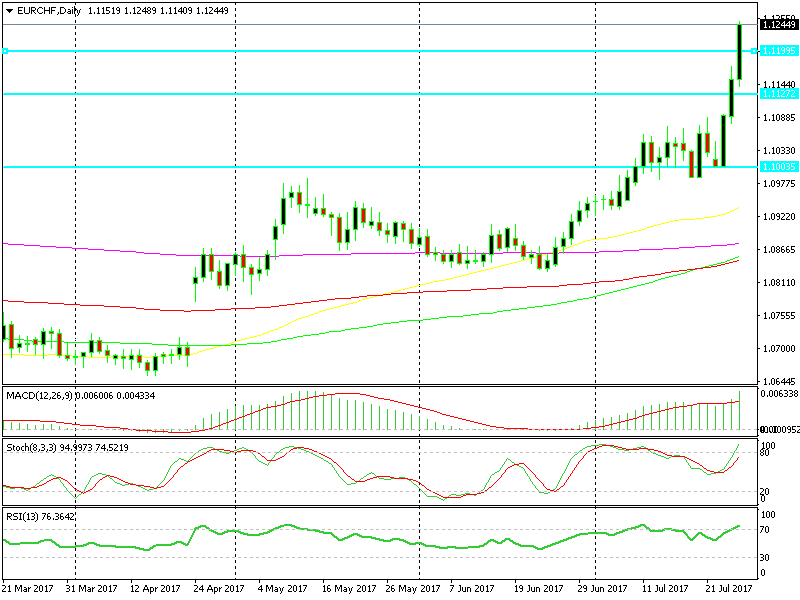The width and height of the screenshot is (800, 600).
Task: Click the 16 May 2017 date label
Action: pyautogui.click(x=349, y=589)
